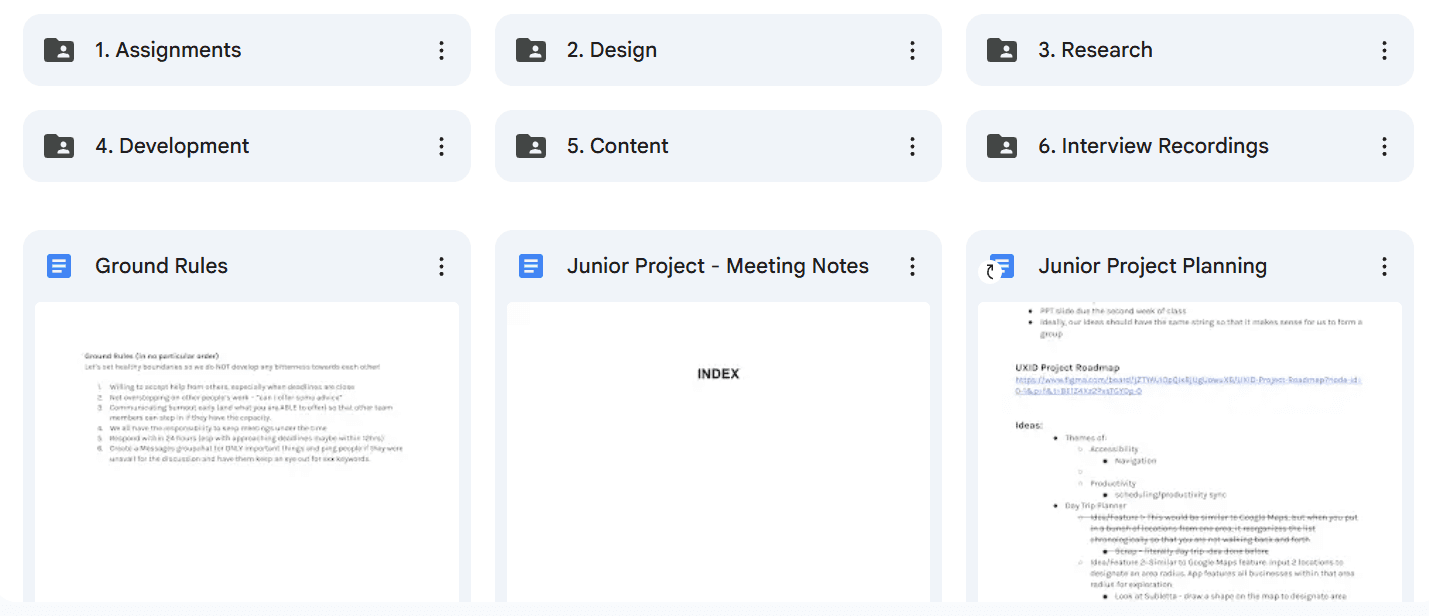Image resolution: width=1429 pixels, height=616 pixels.
Task: Open the Meeting Notes INDEX preview
Action: coord(718,450)
